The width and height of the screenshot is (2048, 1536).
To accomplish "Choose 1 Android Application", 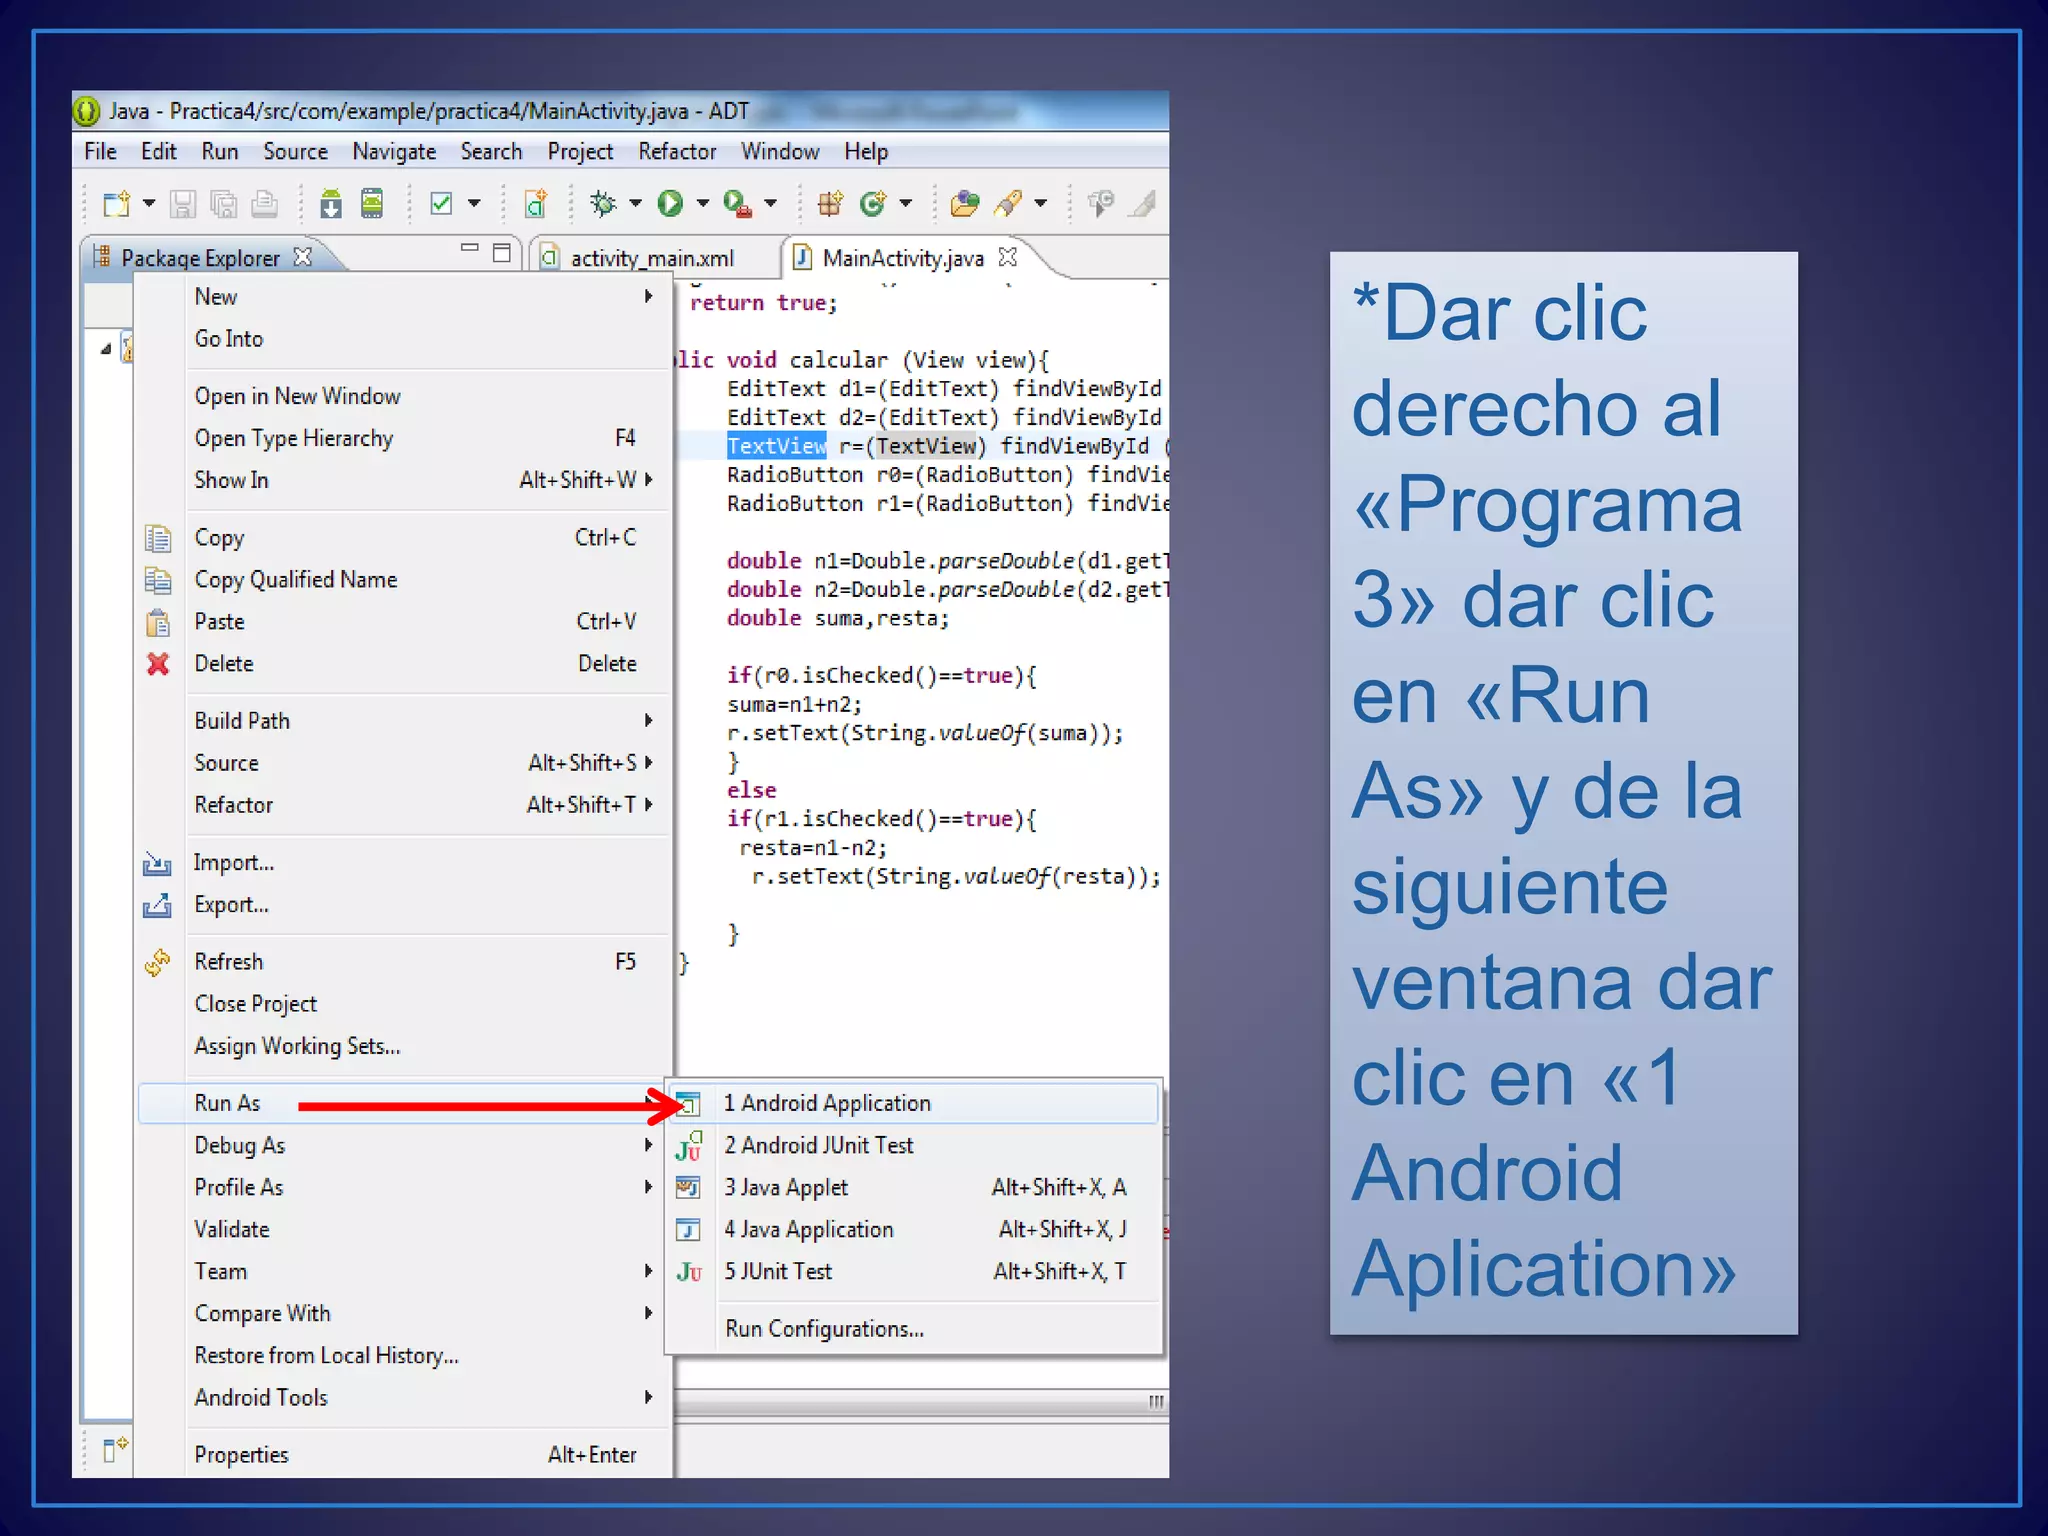I will tap(913, 1103).
